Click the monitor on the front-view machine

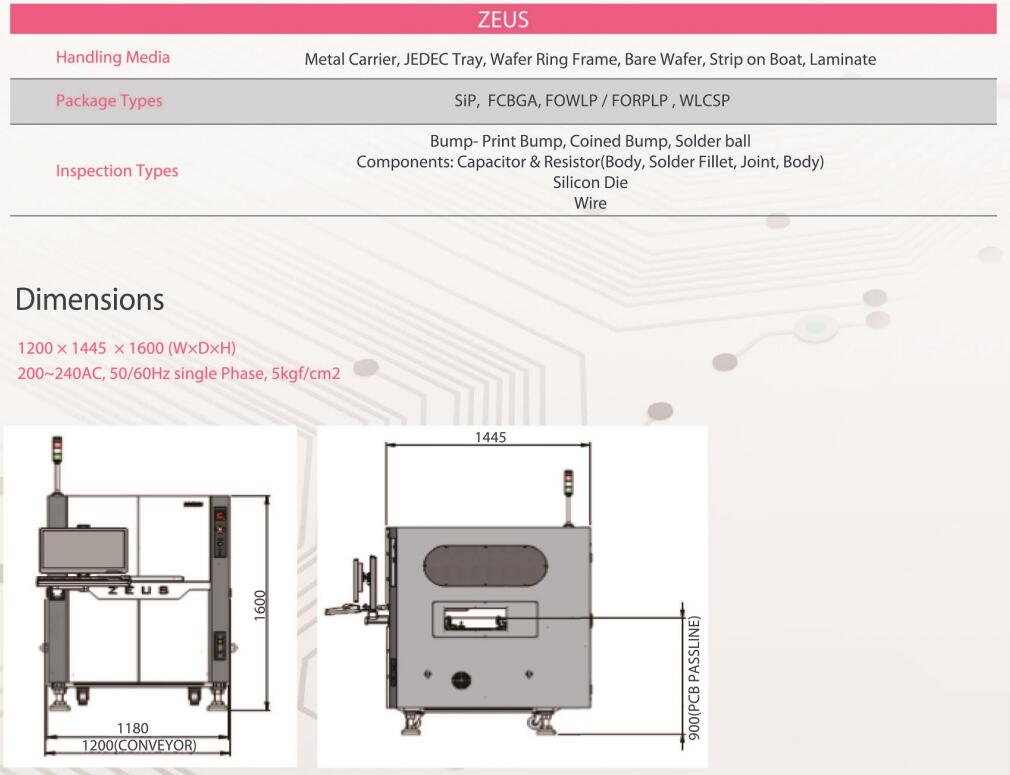84,550
